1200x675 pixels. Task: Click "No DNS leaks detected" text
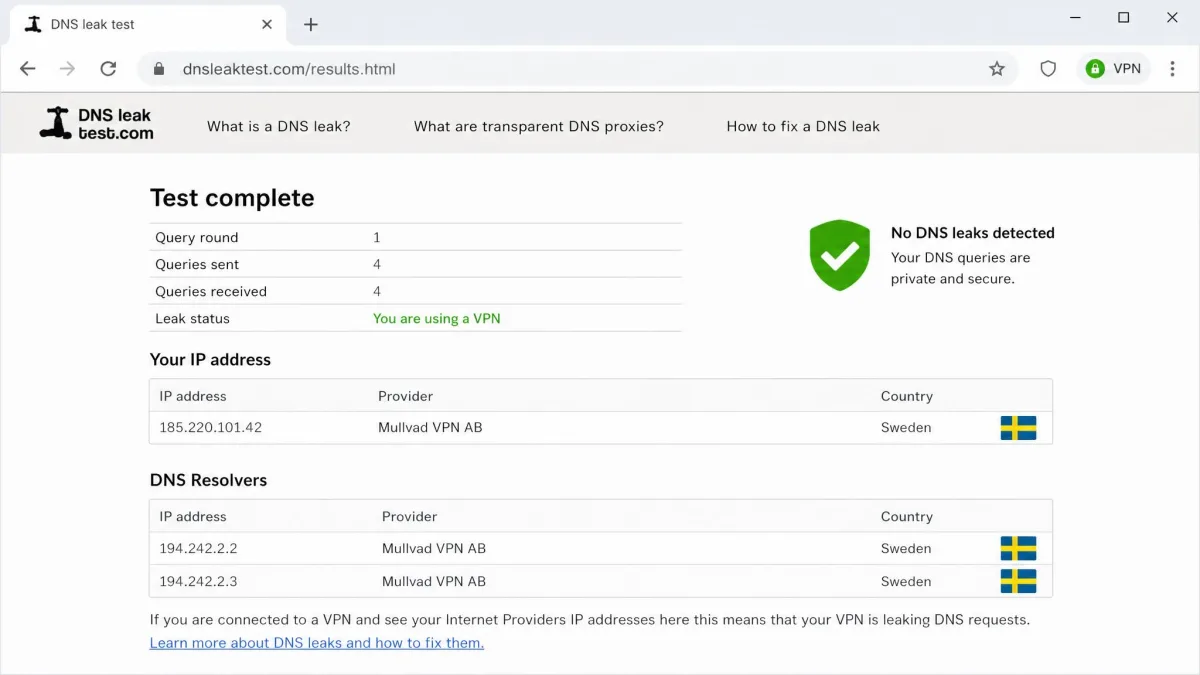point(973,233)
